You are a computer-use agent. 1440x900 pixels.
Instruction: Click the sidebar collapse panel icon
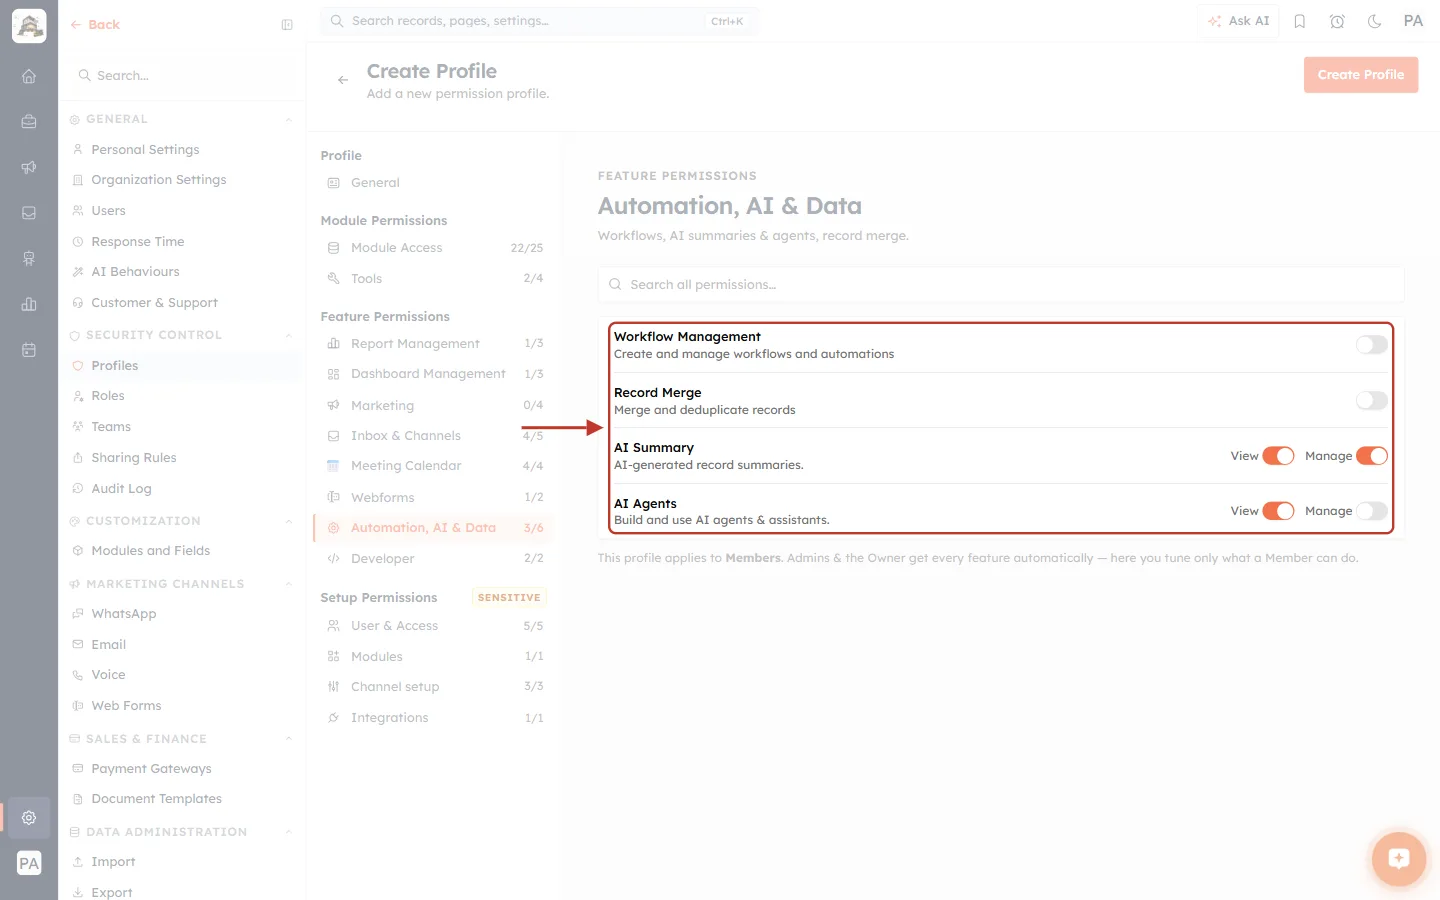coord(287,25)
